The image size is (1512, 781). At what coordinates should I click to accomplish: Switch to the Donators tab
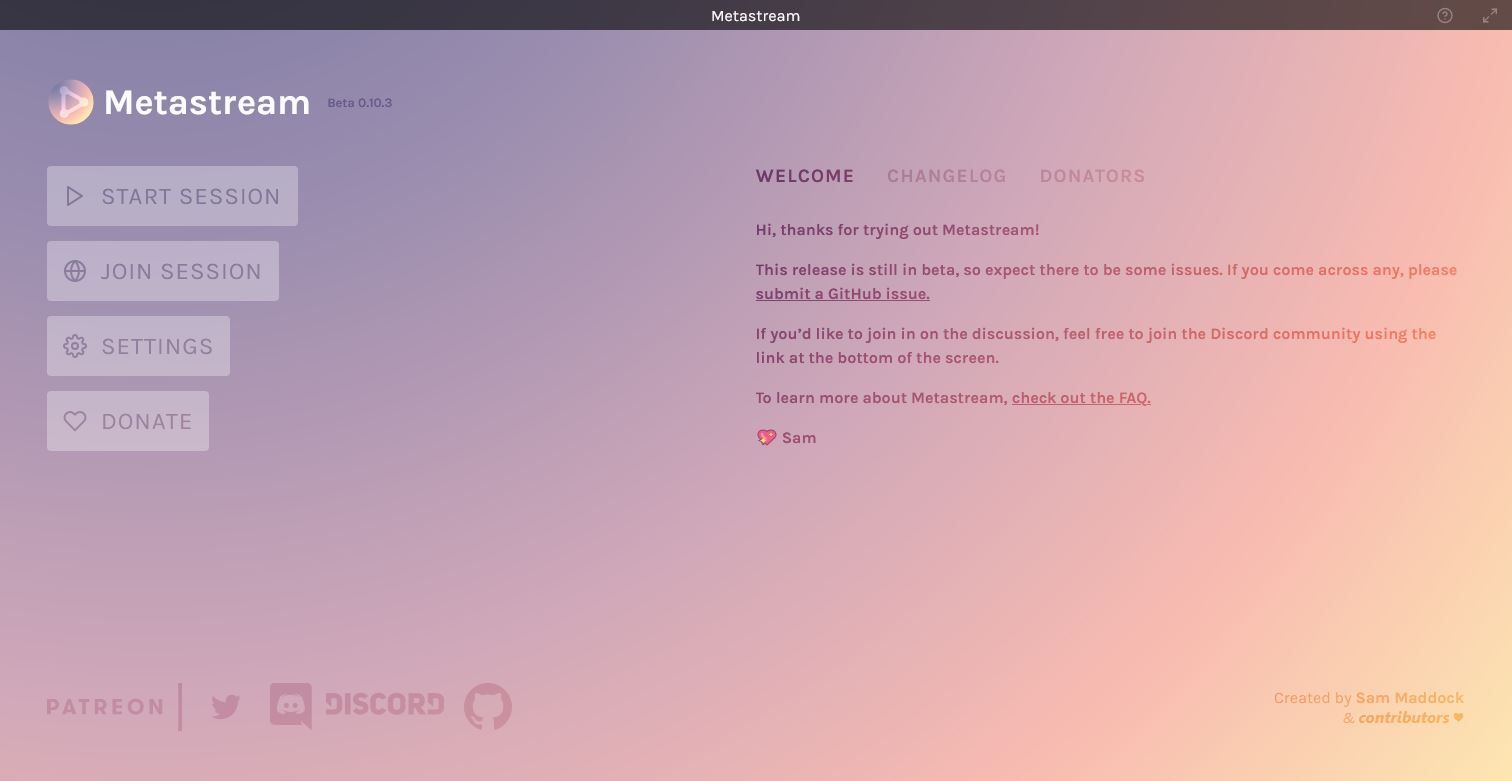tap(1093, 176)
